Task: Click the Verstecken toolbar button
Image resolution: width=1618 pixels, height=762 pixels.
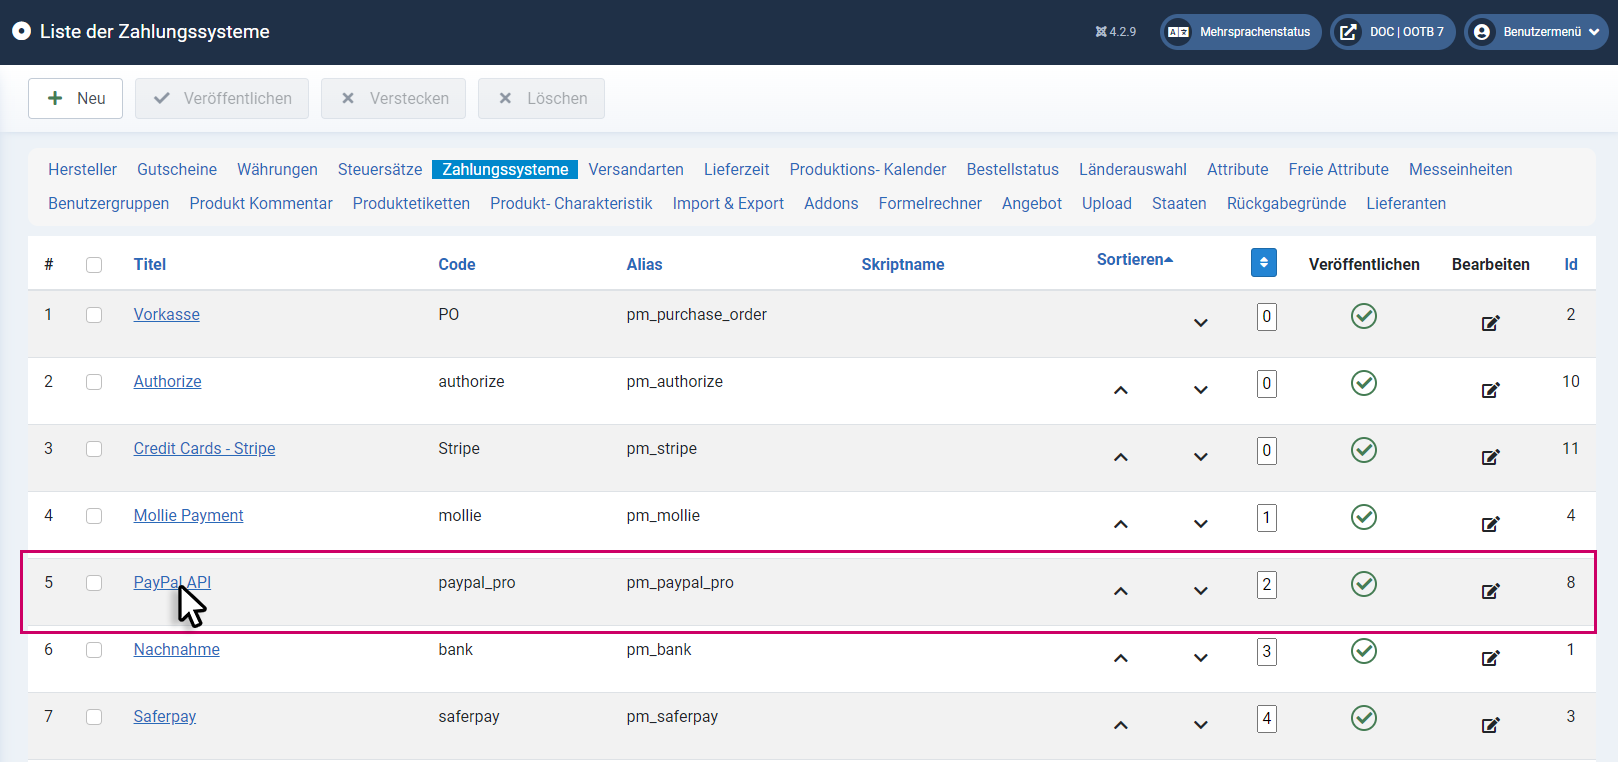Action: (393, 98)
